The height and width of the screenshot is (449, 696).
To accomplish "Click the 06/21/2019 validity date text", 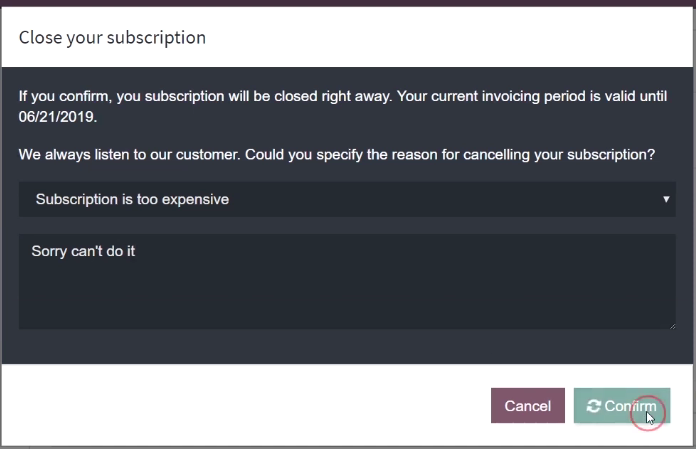I will click(x=57, y=117).
